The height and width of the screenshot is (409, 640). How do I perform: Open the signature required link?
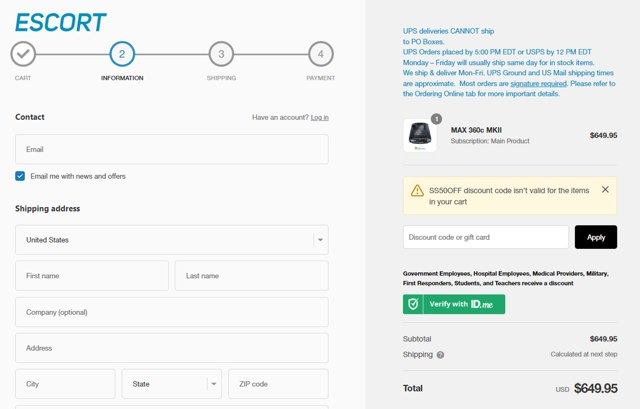click(538, 83)
